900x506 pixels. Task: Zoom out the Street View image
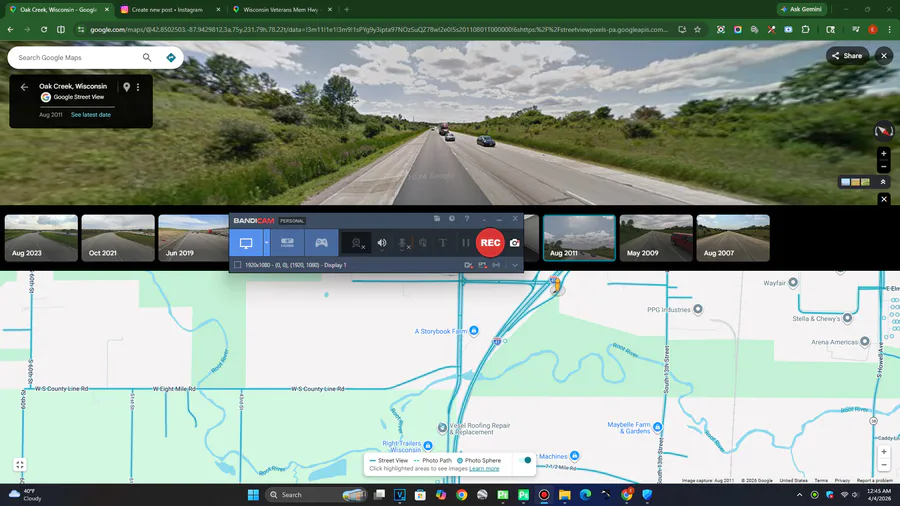[x=884, y=166]
